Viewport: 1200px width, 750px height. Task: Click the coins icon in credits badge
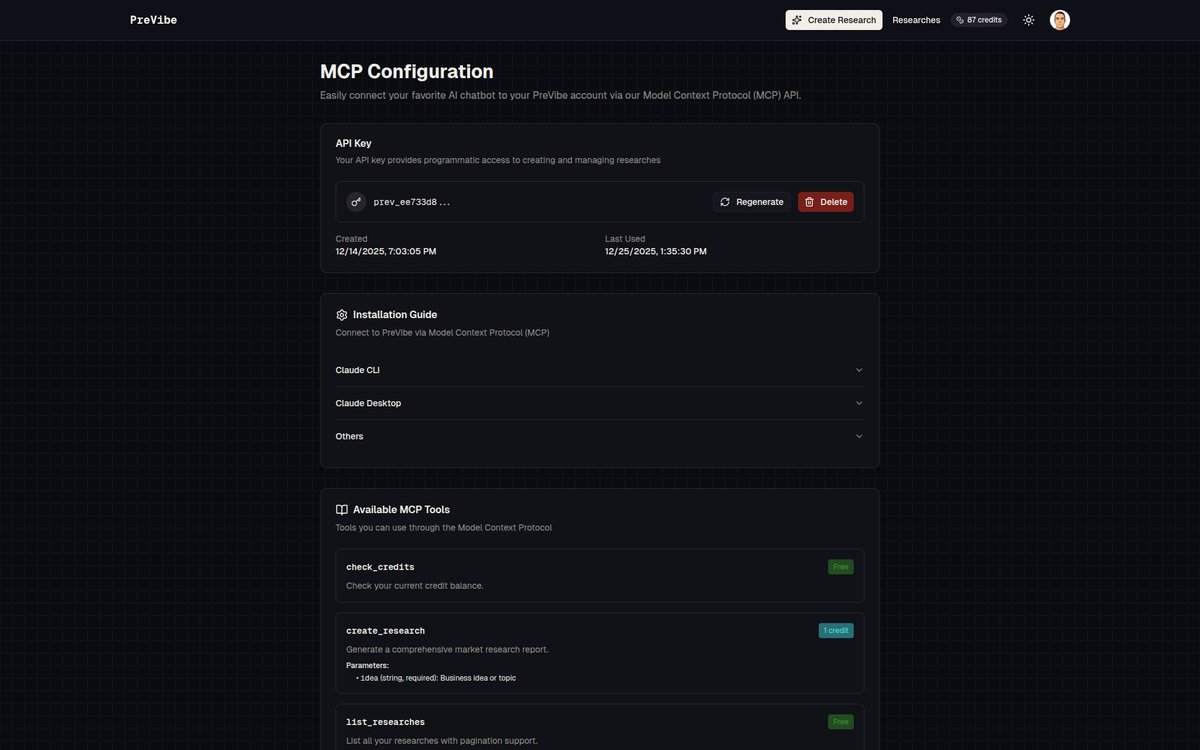click(x=960, y=20)
